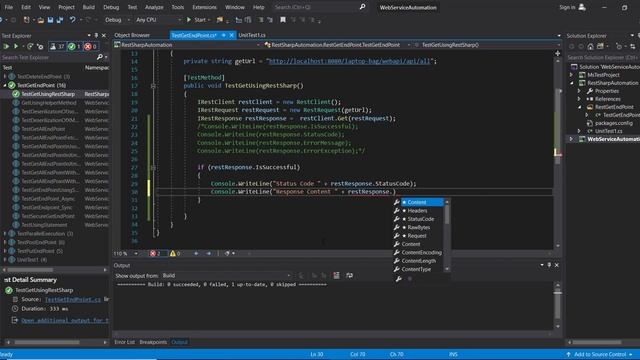Viewport: 640px width, 360px height.
Task: Toggle the passed tests filter badge
Action: (74, 47)
